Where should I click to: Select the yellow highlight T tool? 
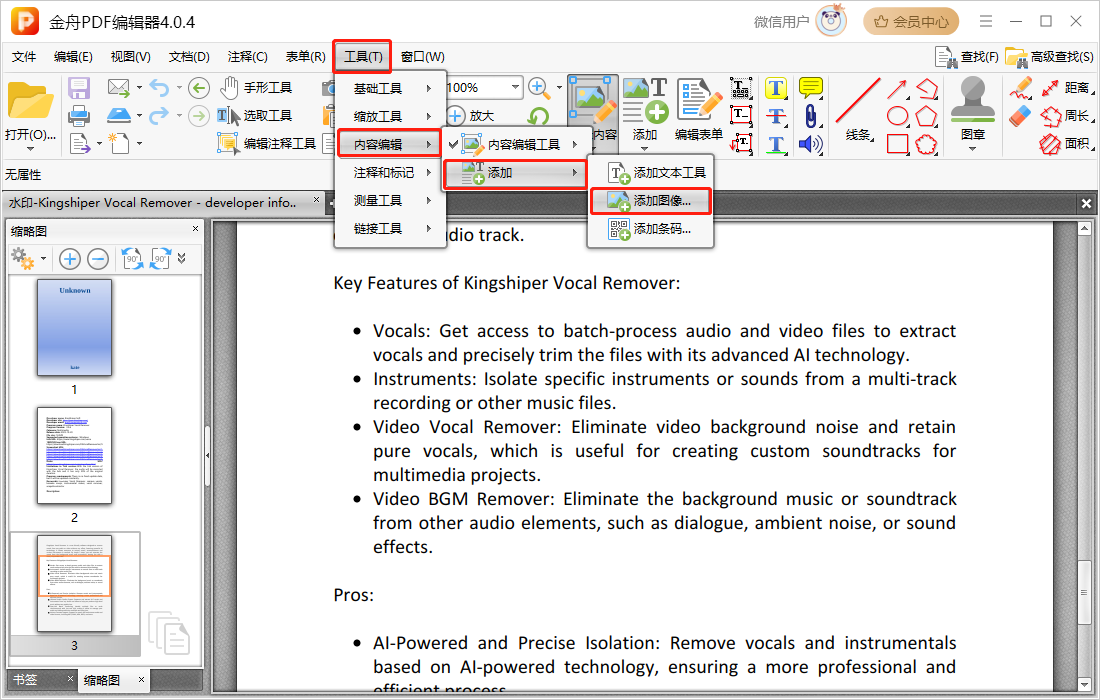775,88
